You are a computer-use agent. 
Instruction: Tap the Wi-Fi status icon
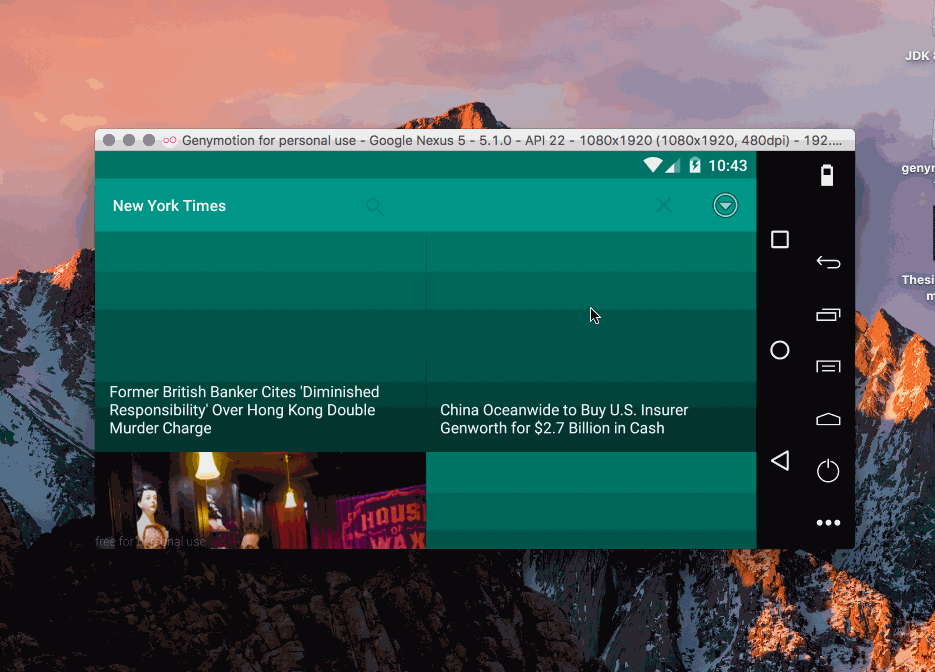coord(653,165)
